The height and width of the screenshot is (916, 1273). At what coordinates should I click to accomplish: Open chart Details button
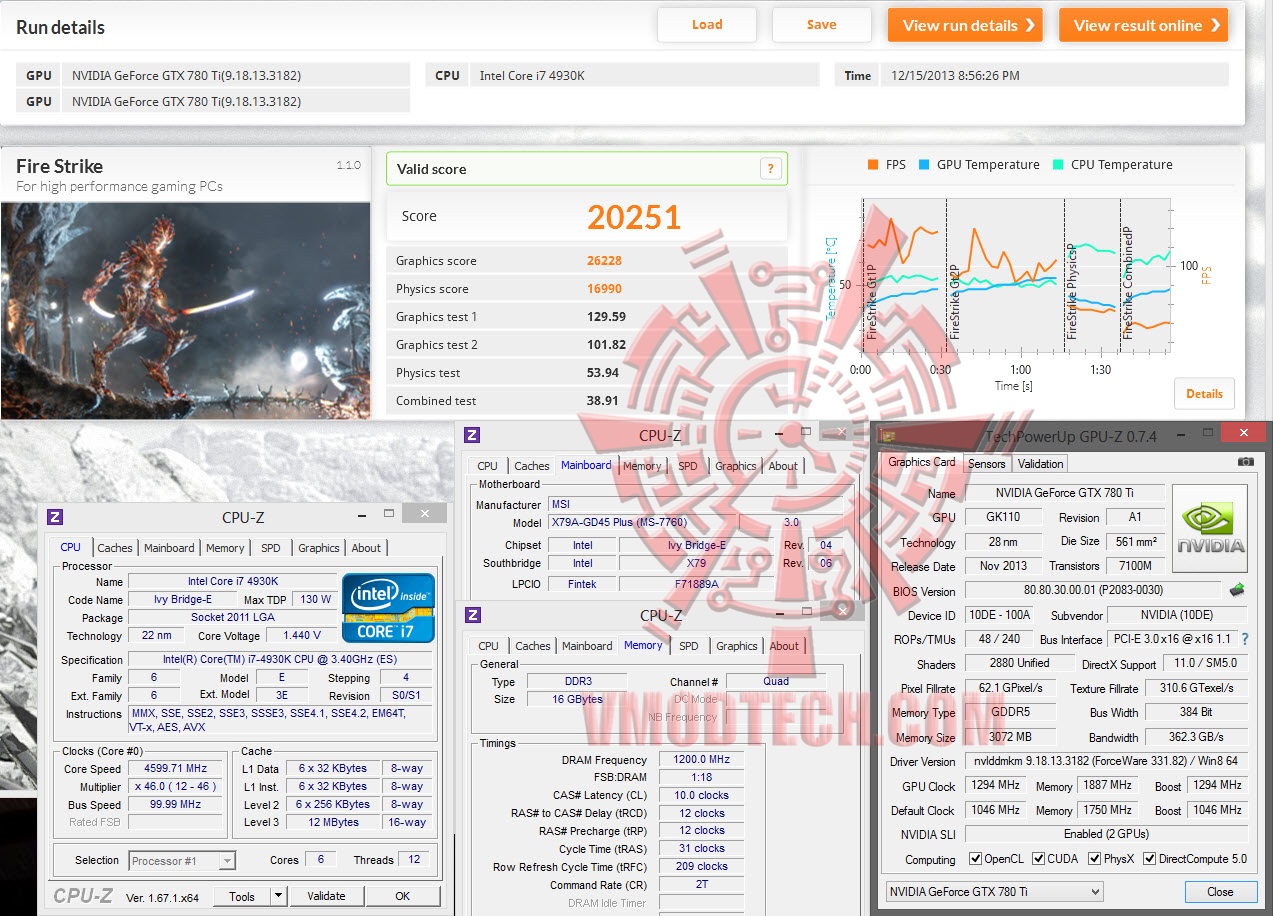[1204, 393]
